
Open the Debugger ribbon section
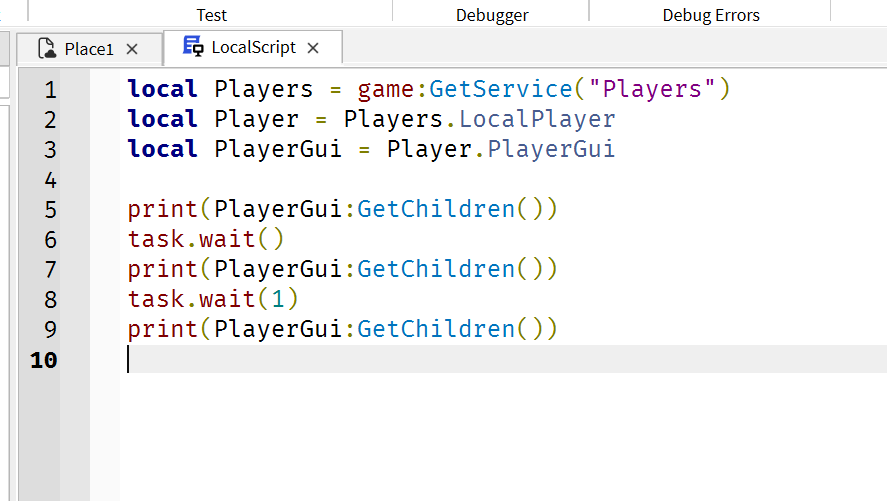tap(492, 15)
